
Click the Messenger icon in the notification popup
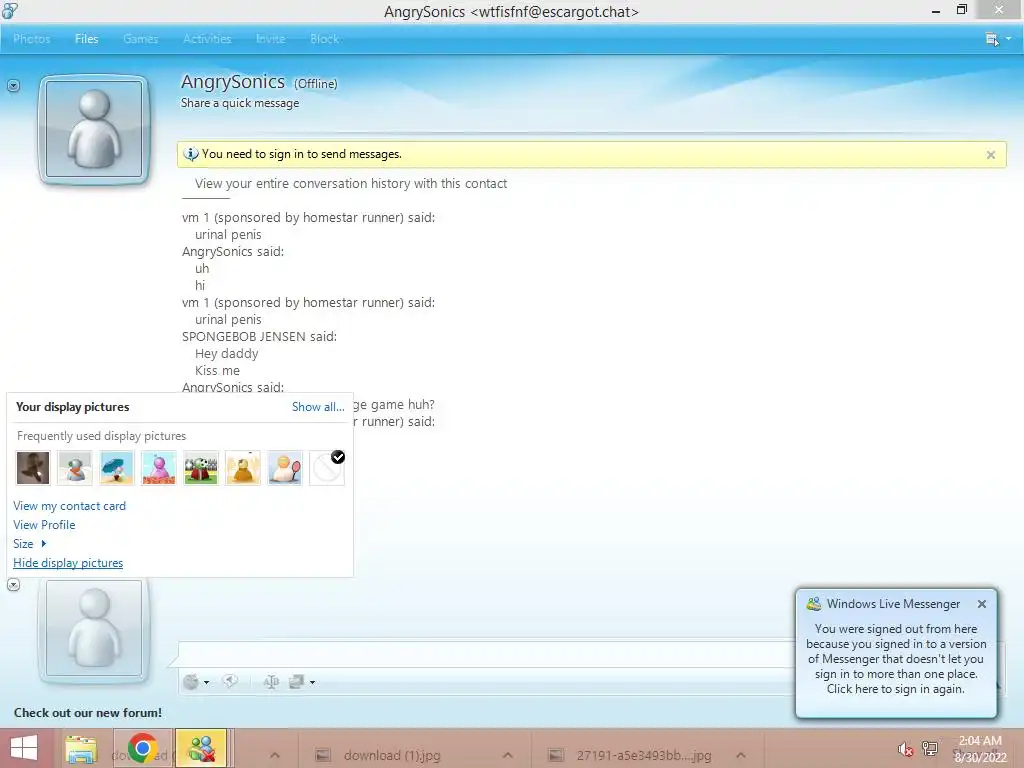tap(814, 604)
